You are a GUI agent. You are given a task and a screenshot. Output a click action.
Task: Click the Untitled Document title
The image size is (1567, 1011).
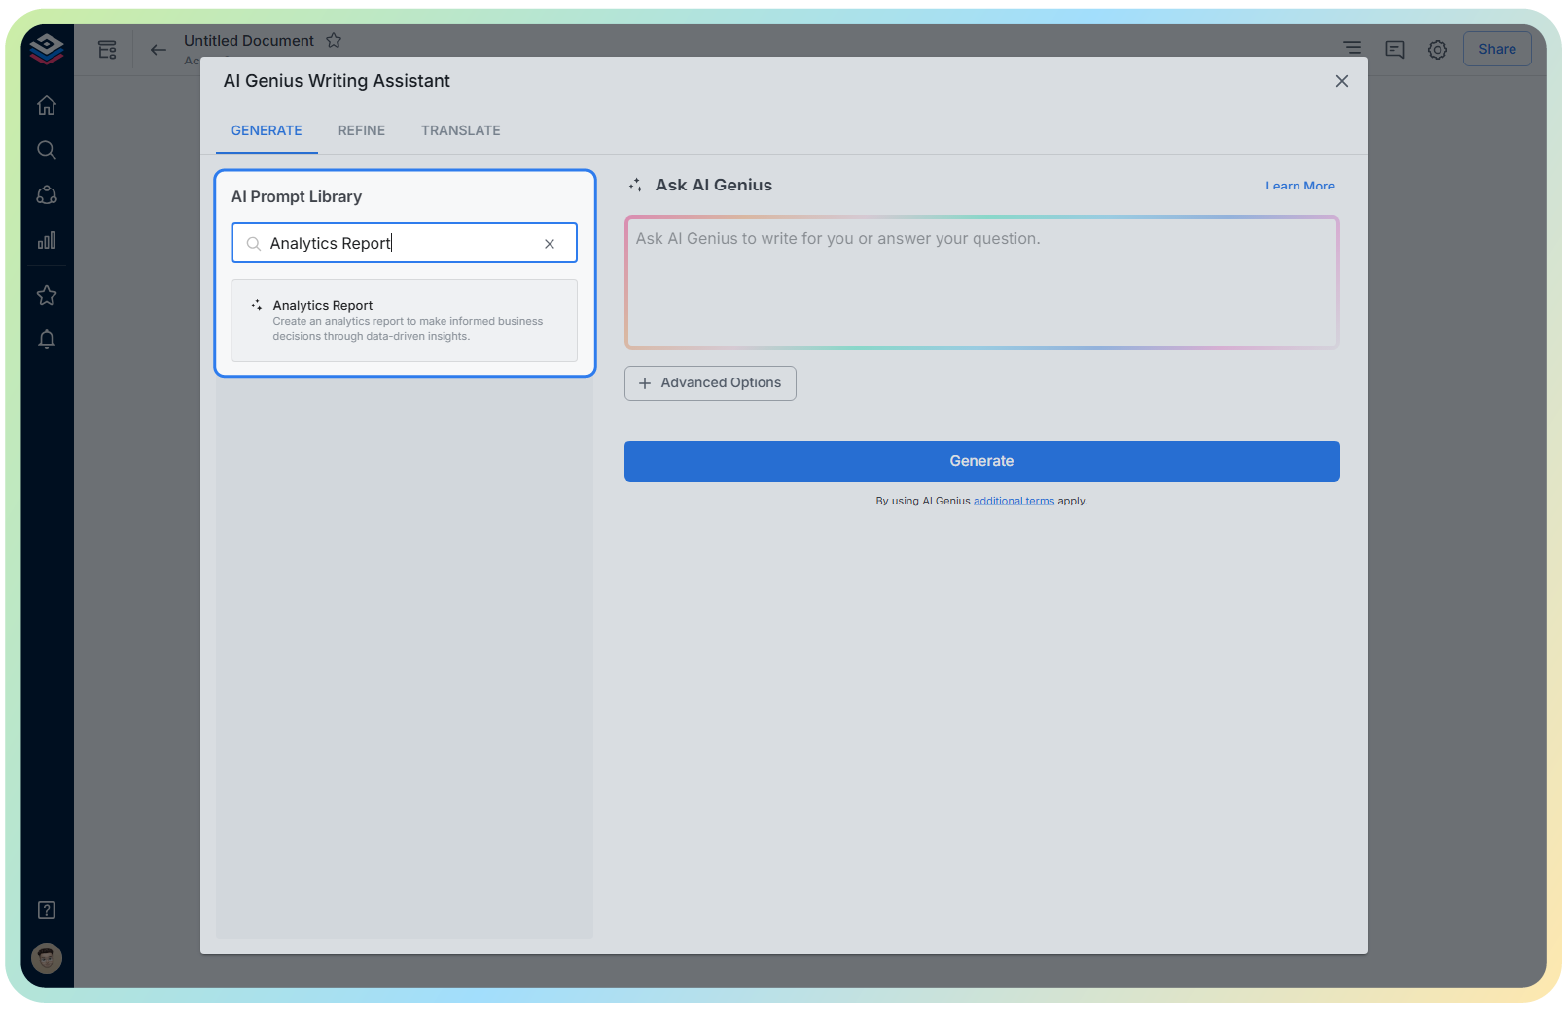[249, 41]
